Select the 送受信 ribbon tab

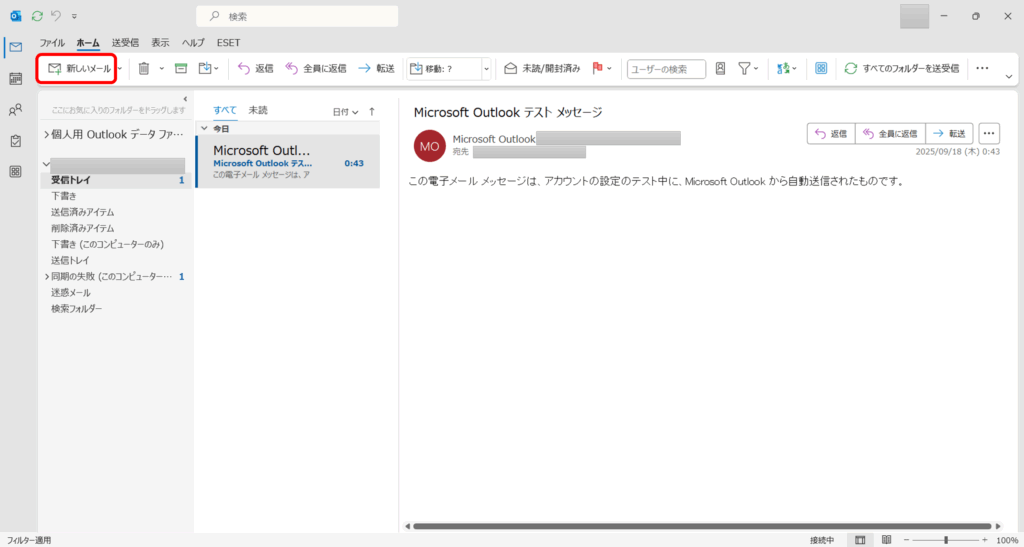pos(125,43)
